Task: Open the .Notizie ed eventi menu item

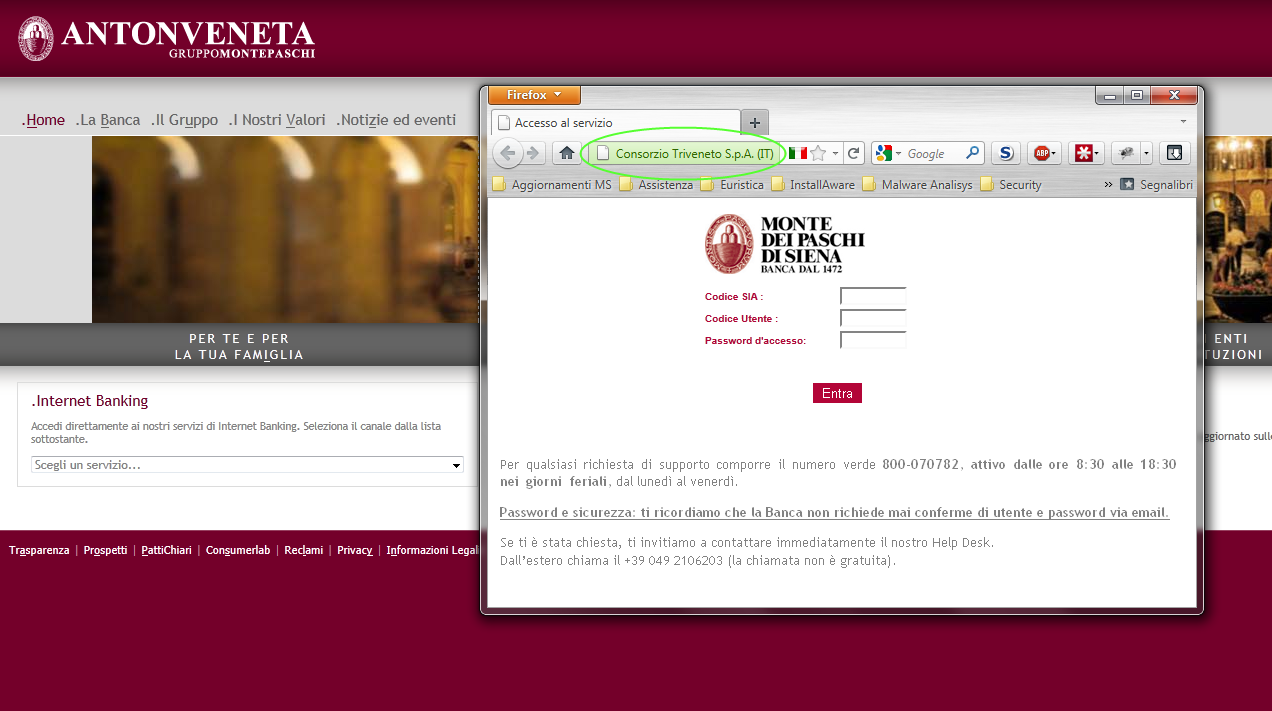Action: tap(396, 120)
